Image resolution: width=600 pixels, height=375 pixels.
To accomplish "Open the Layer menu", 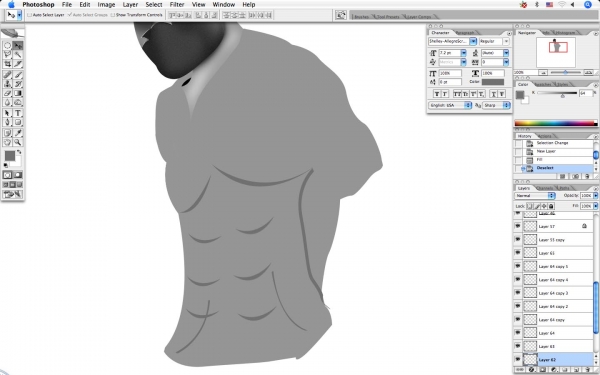I will coord(130,5).
